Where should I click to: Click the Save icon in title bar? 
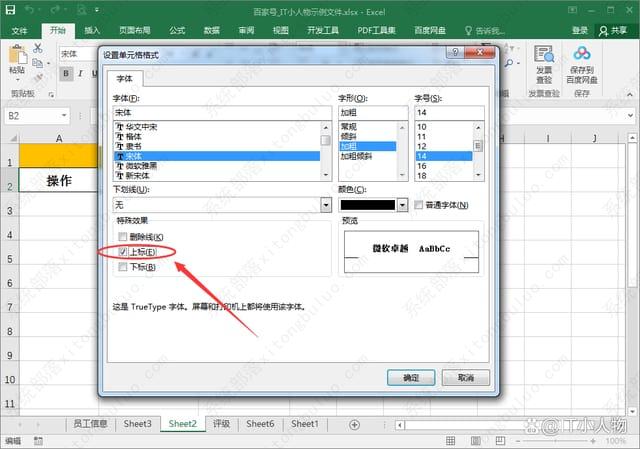click(x=11, y=11)
